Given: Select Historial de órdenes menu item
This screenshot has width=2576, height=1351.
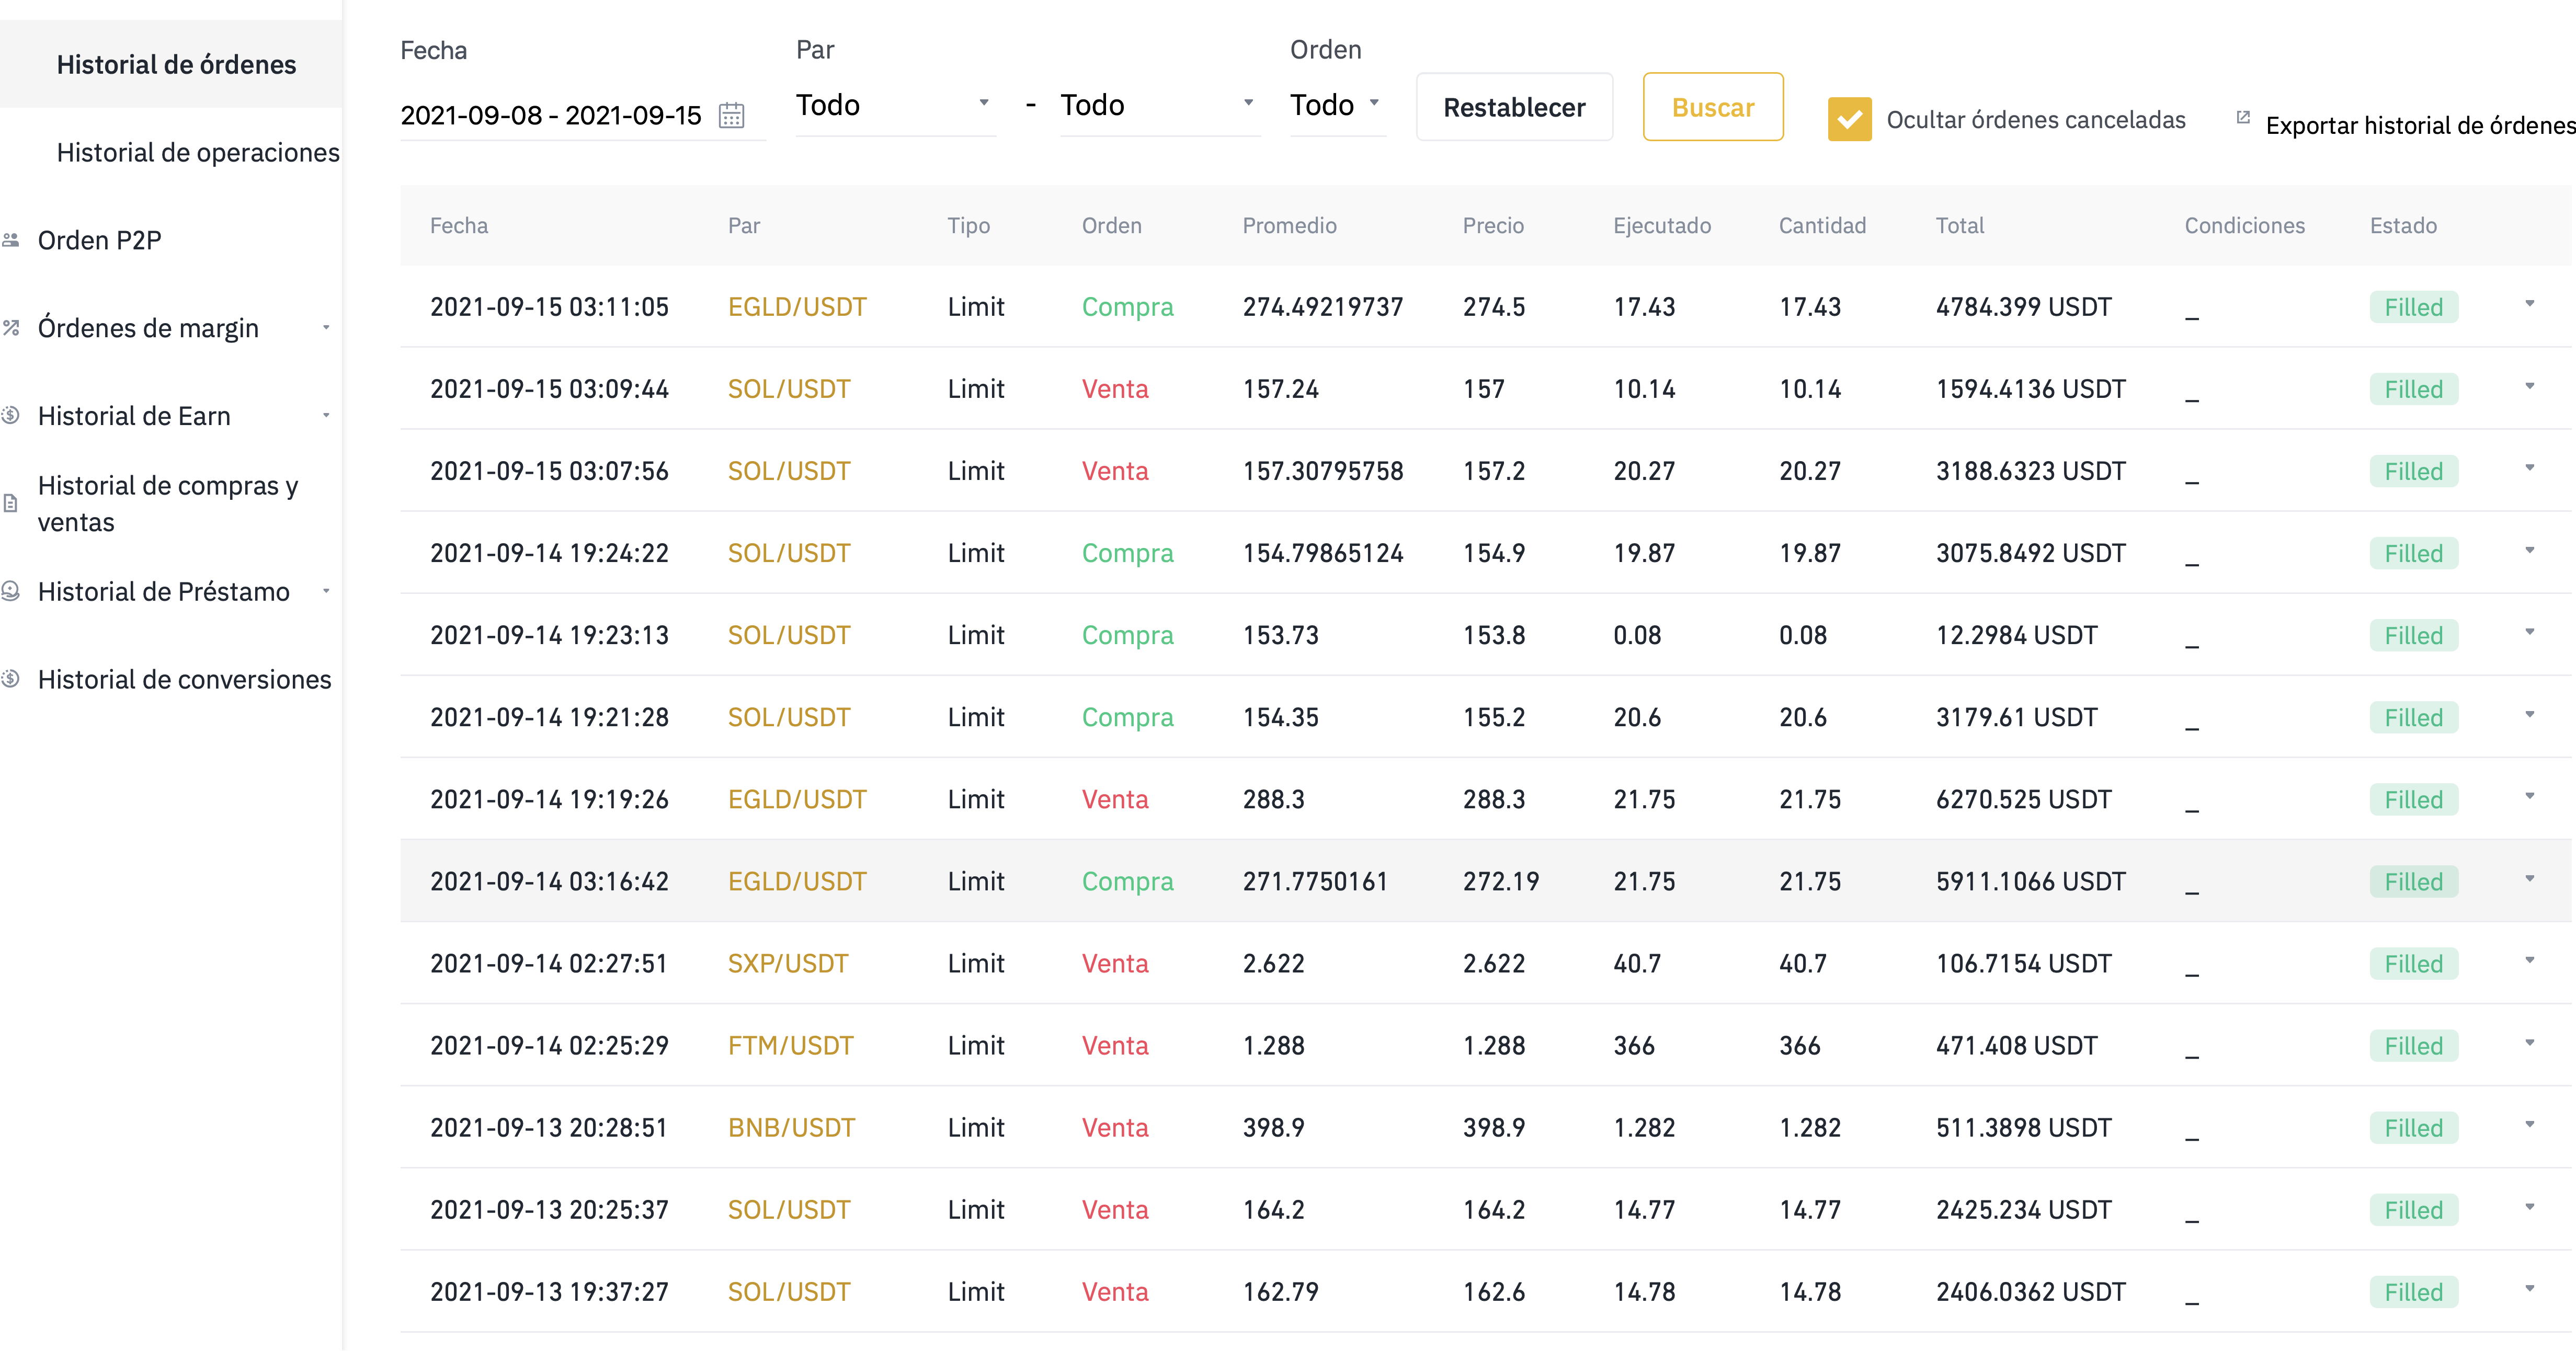Looking at the screenshot, I should (x=176, y=65).
